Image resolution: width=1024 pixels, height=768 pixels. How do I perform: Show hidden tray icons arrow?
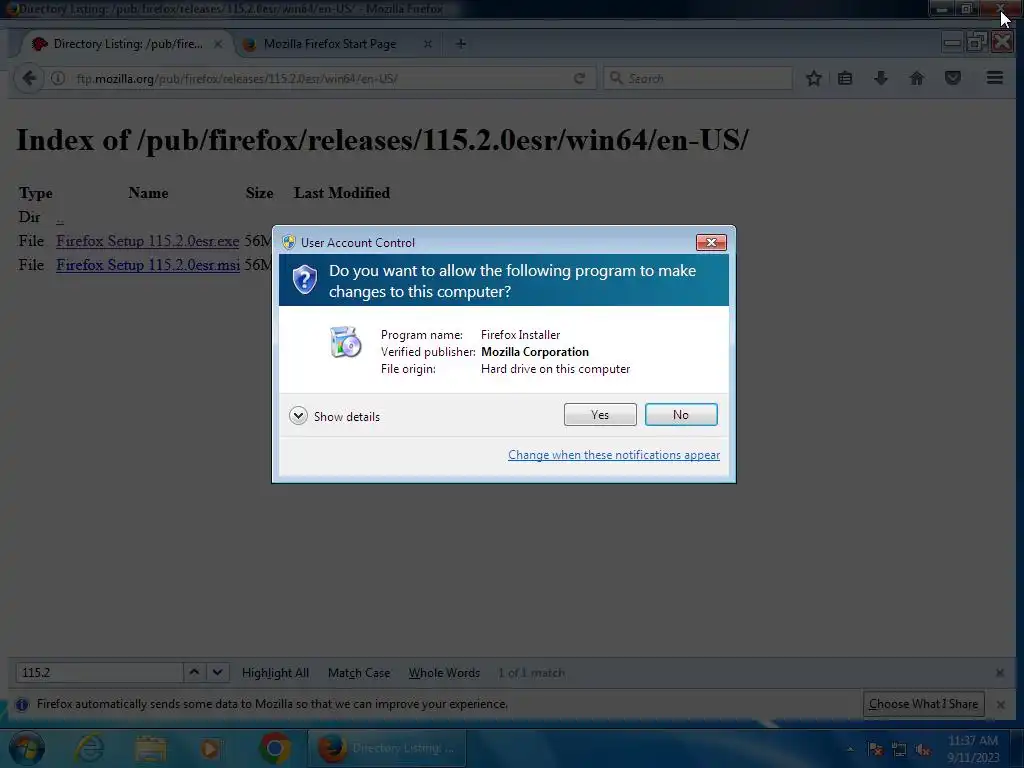tap(850, 749)
